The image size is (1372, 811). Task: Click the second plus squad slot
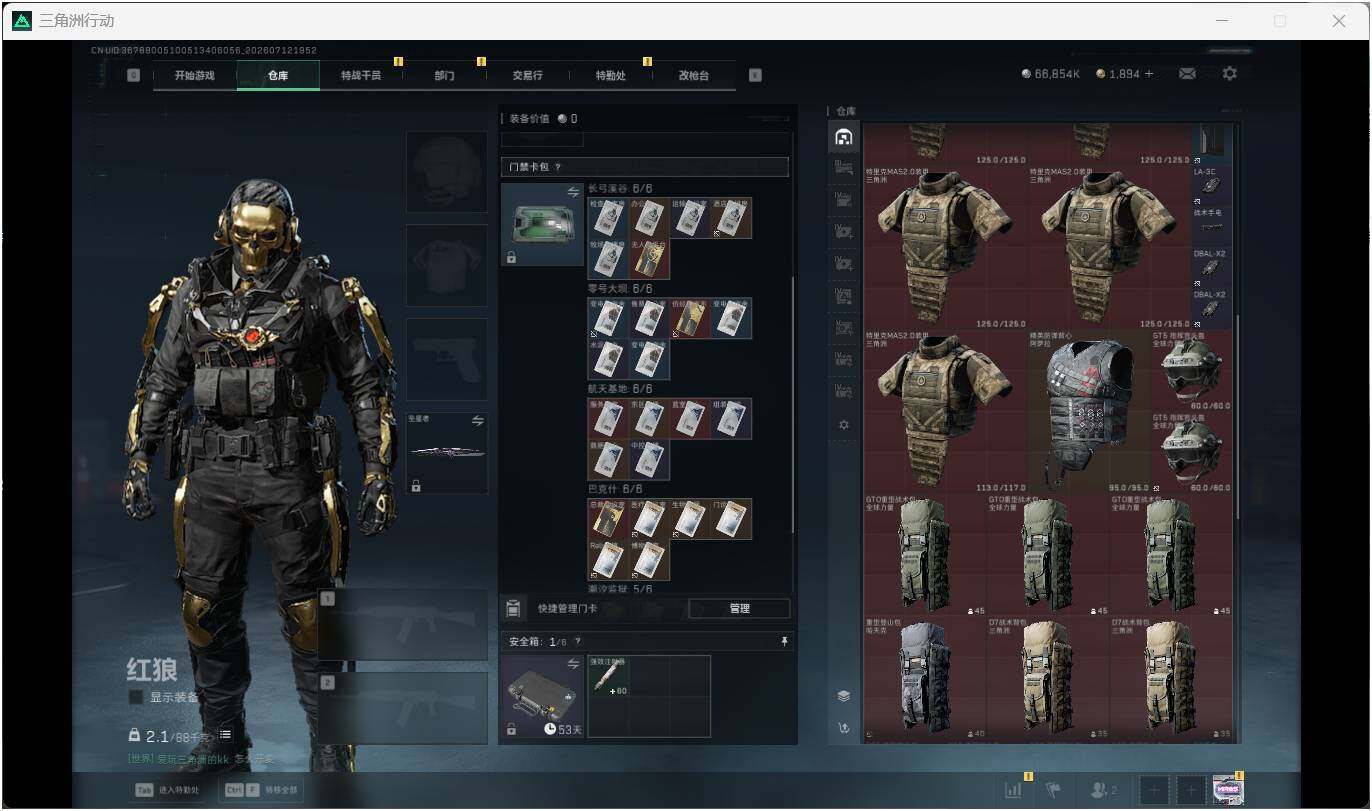(x=1190, y=790)
